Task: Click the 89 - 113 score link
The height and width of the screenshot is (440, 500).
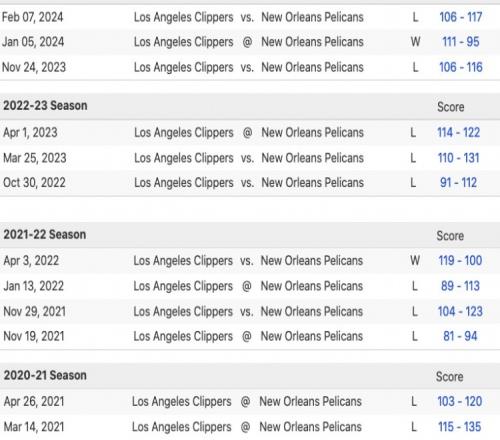Action: (x=460, y=286)
